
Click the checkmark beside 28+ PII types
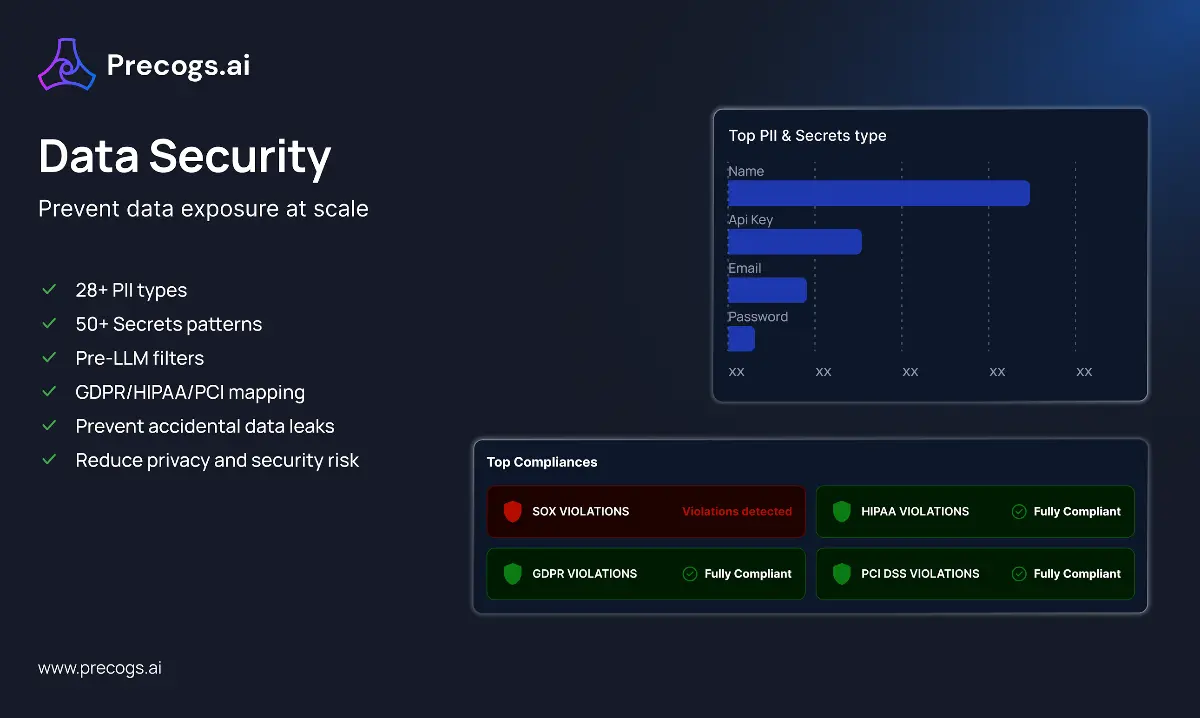[x=48, y=290]
